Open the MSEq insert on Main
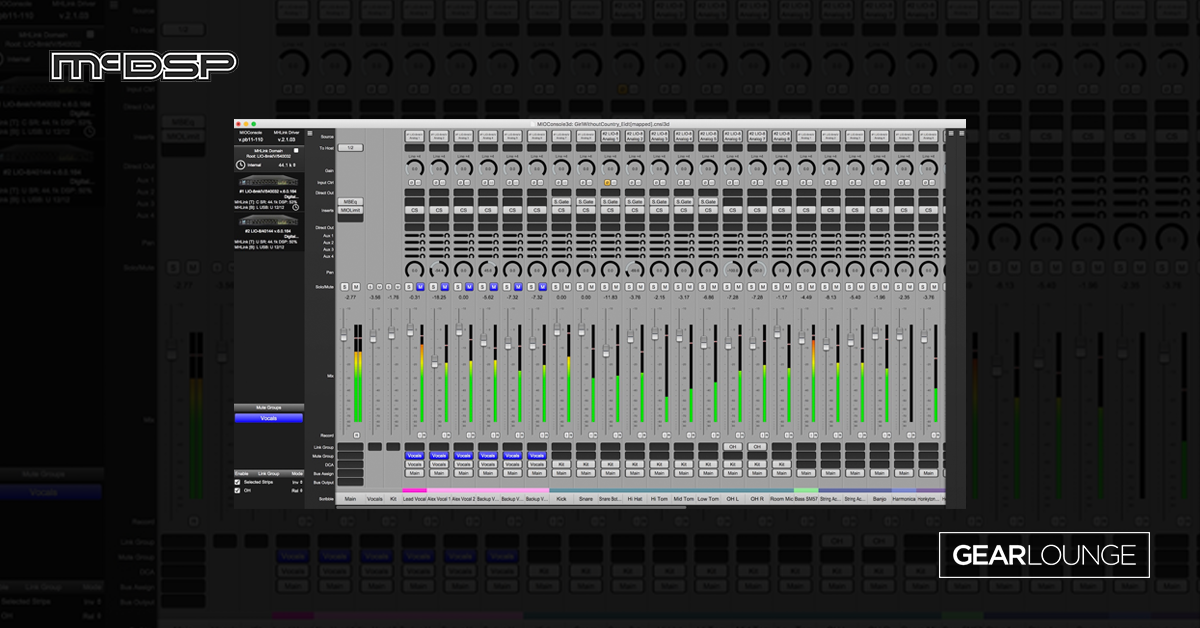Image resolution: width=1200 pixels, height=628 pixels. [x=350, y=201]
